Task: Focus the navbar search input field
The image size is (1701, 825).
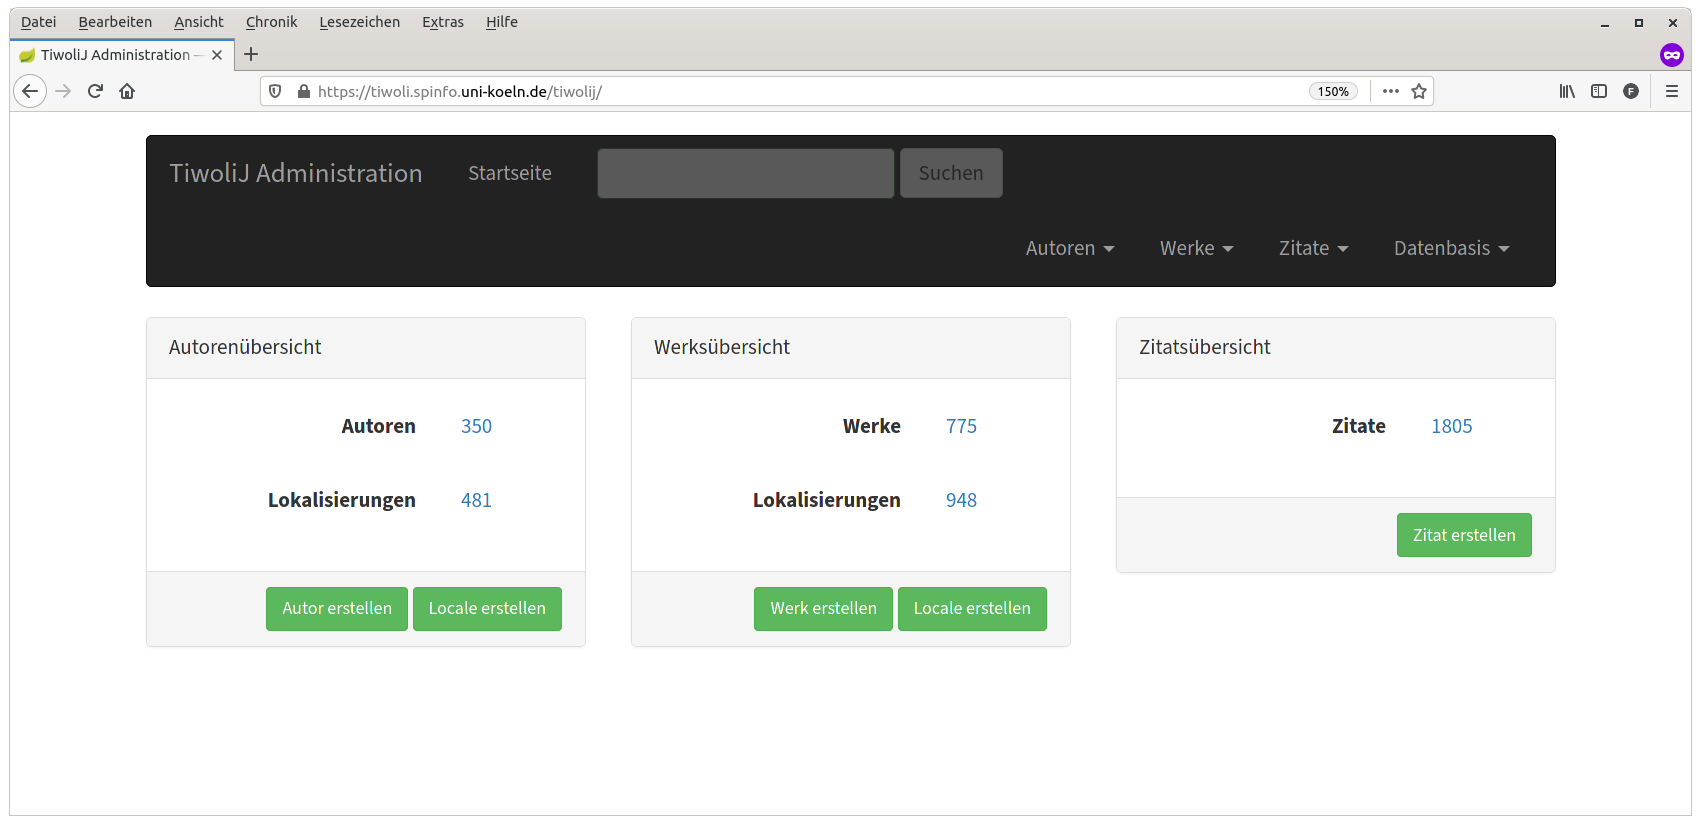Action: [x=746, y=173]
